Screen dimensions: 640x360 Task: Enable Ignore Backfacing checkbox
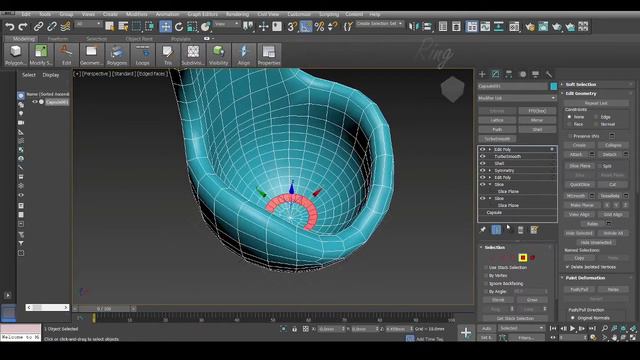(x=485, y=283)
